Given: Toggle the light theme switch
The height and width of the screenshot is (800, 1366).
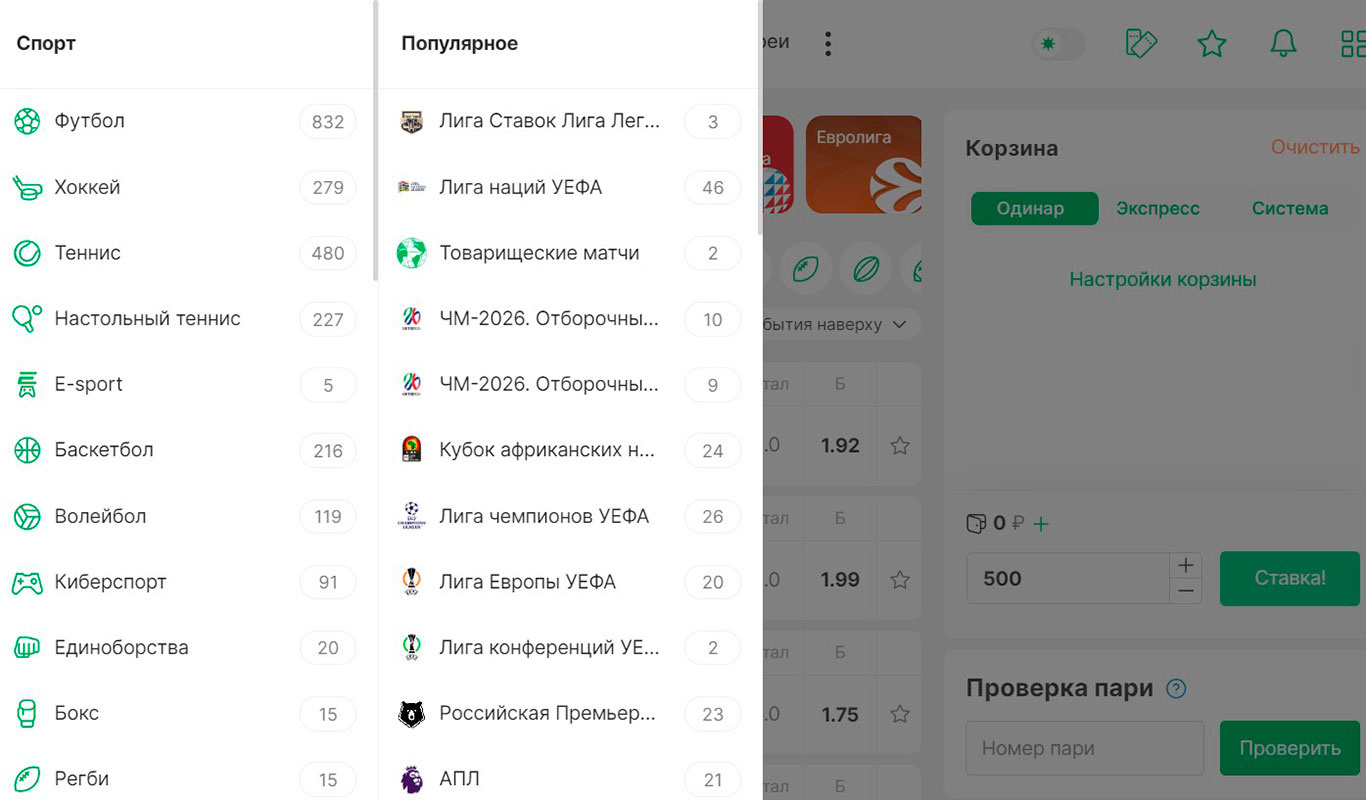Looking at the screenshot, I should click(x=1057, y=45).
